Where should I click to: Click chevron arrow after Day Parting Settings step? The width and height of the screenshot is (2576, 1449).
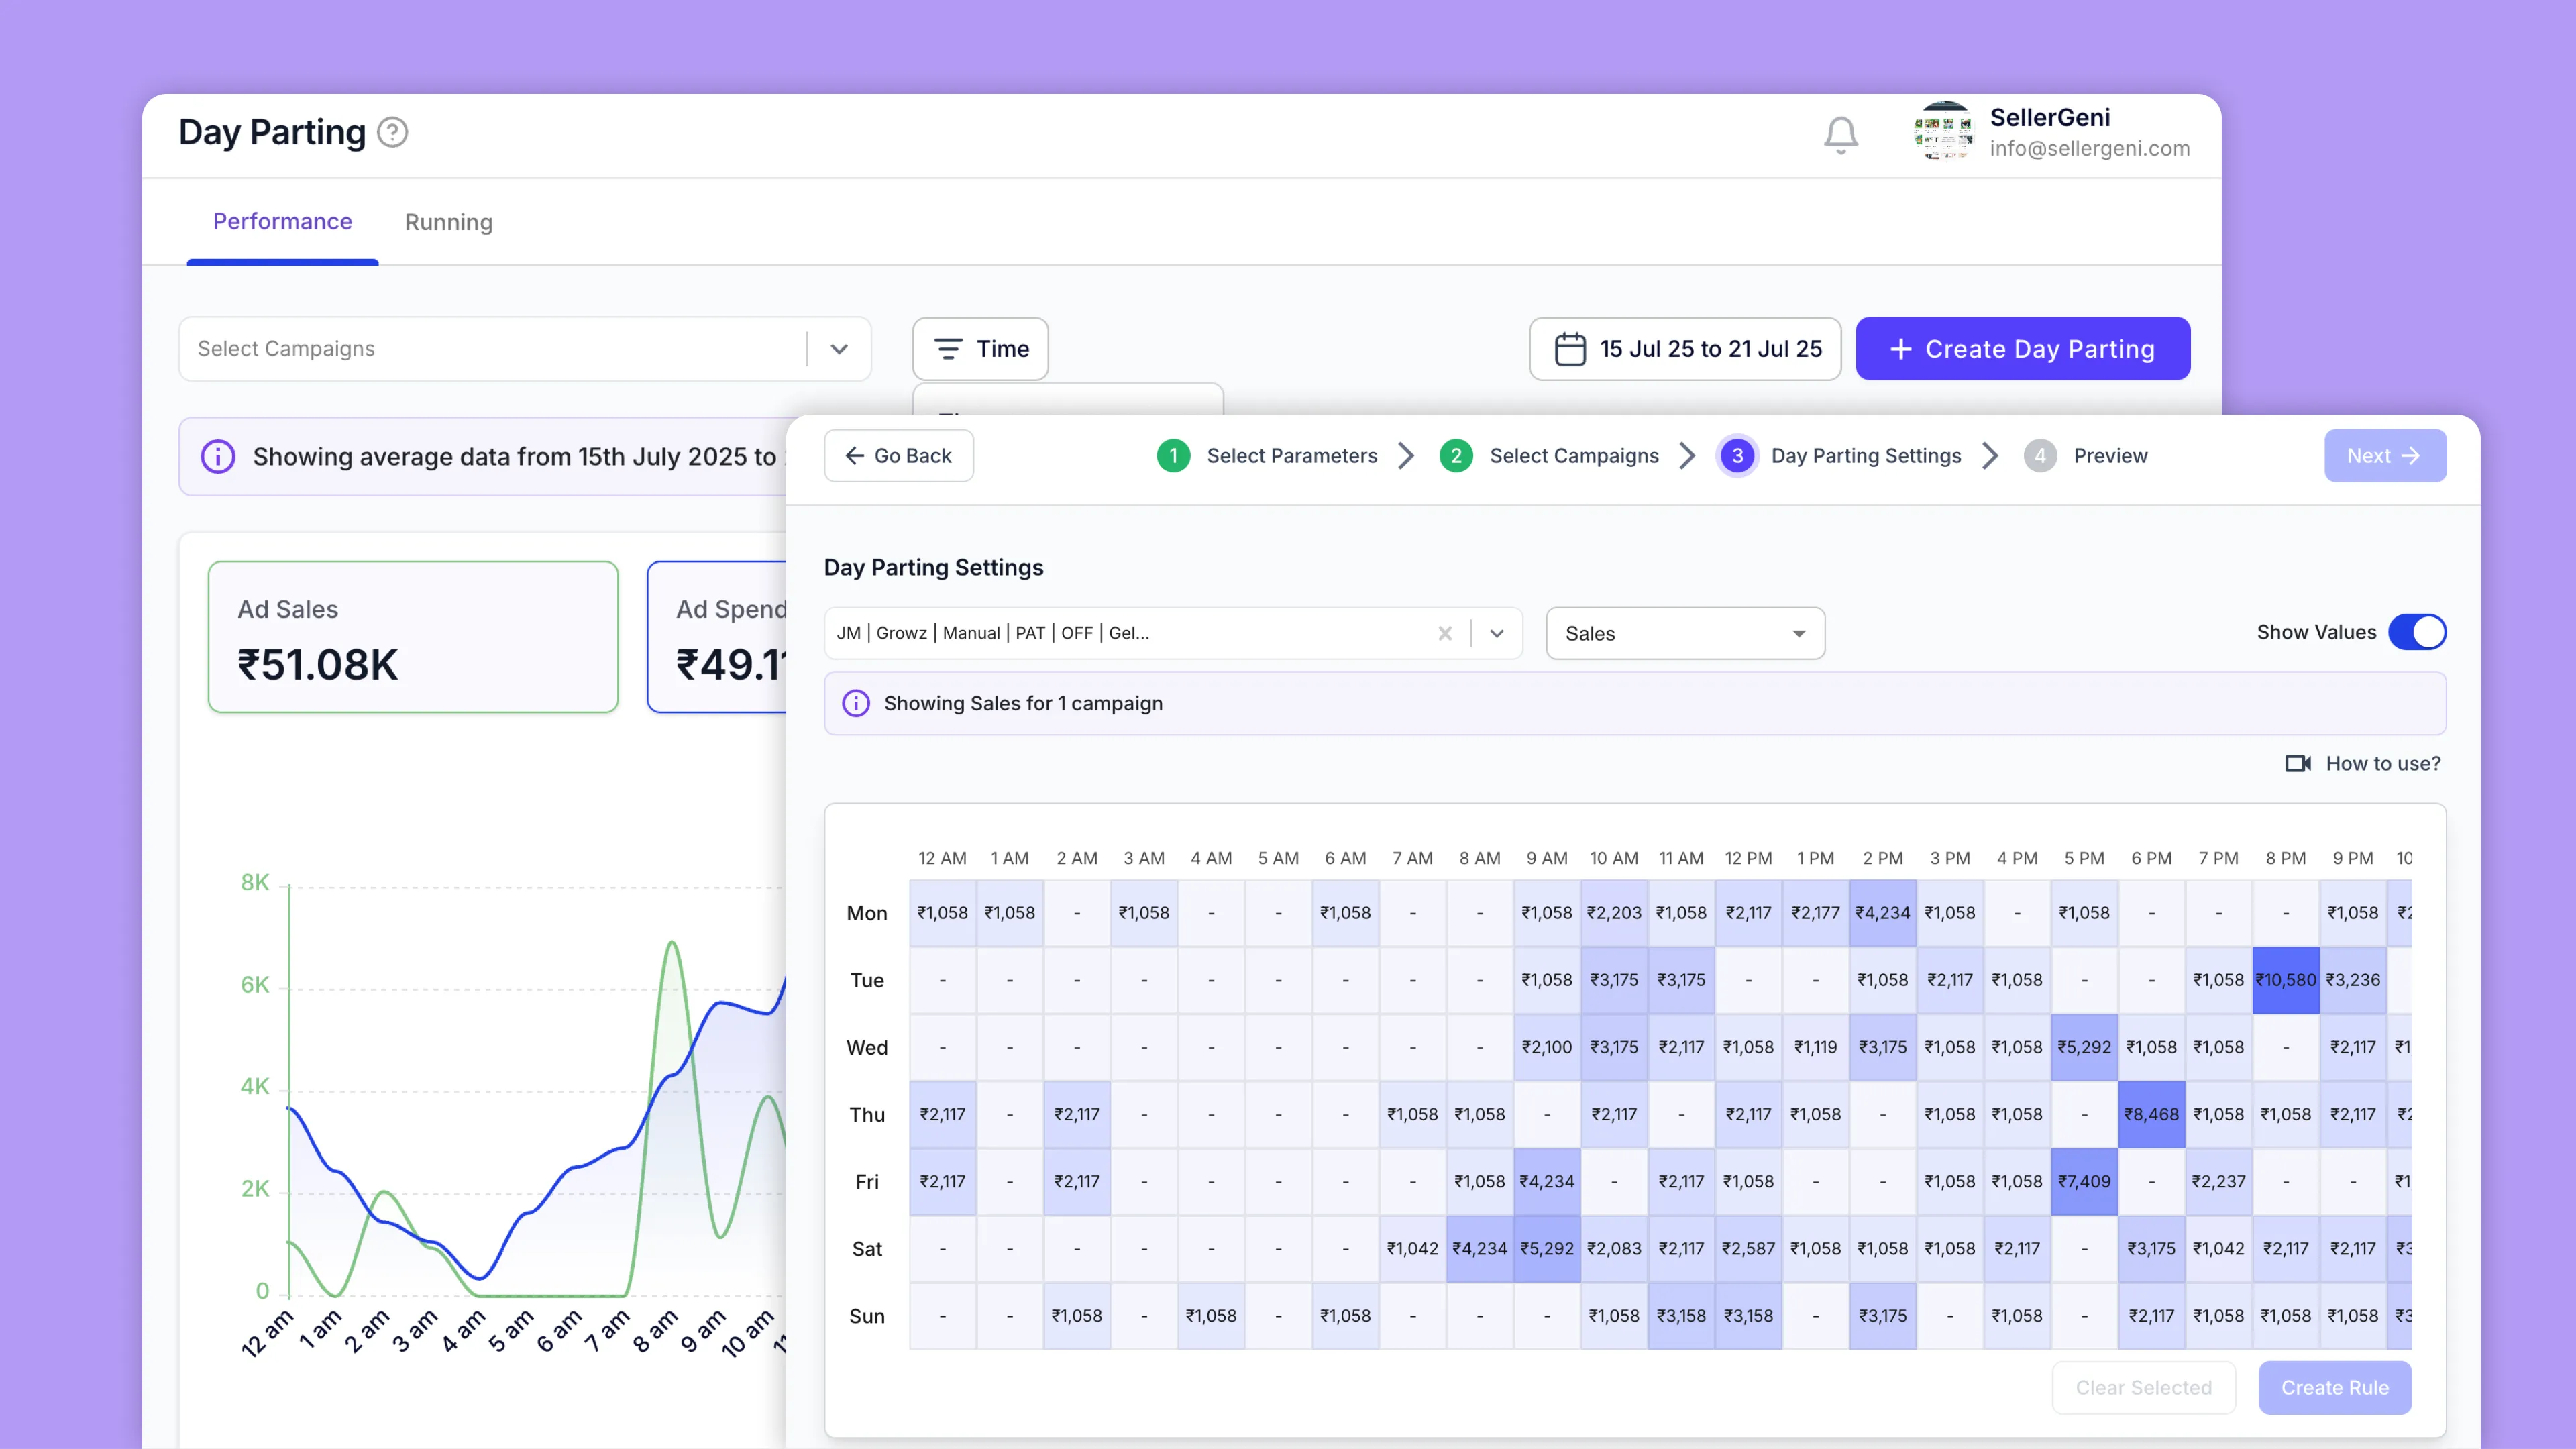click(x=1990, y=456)
